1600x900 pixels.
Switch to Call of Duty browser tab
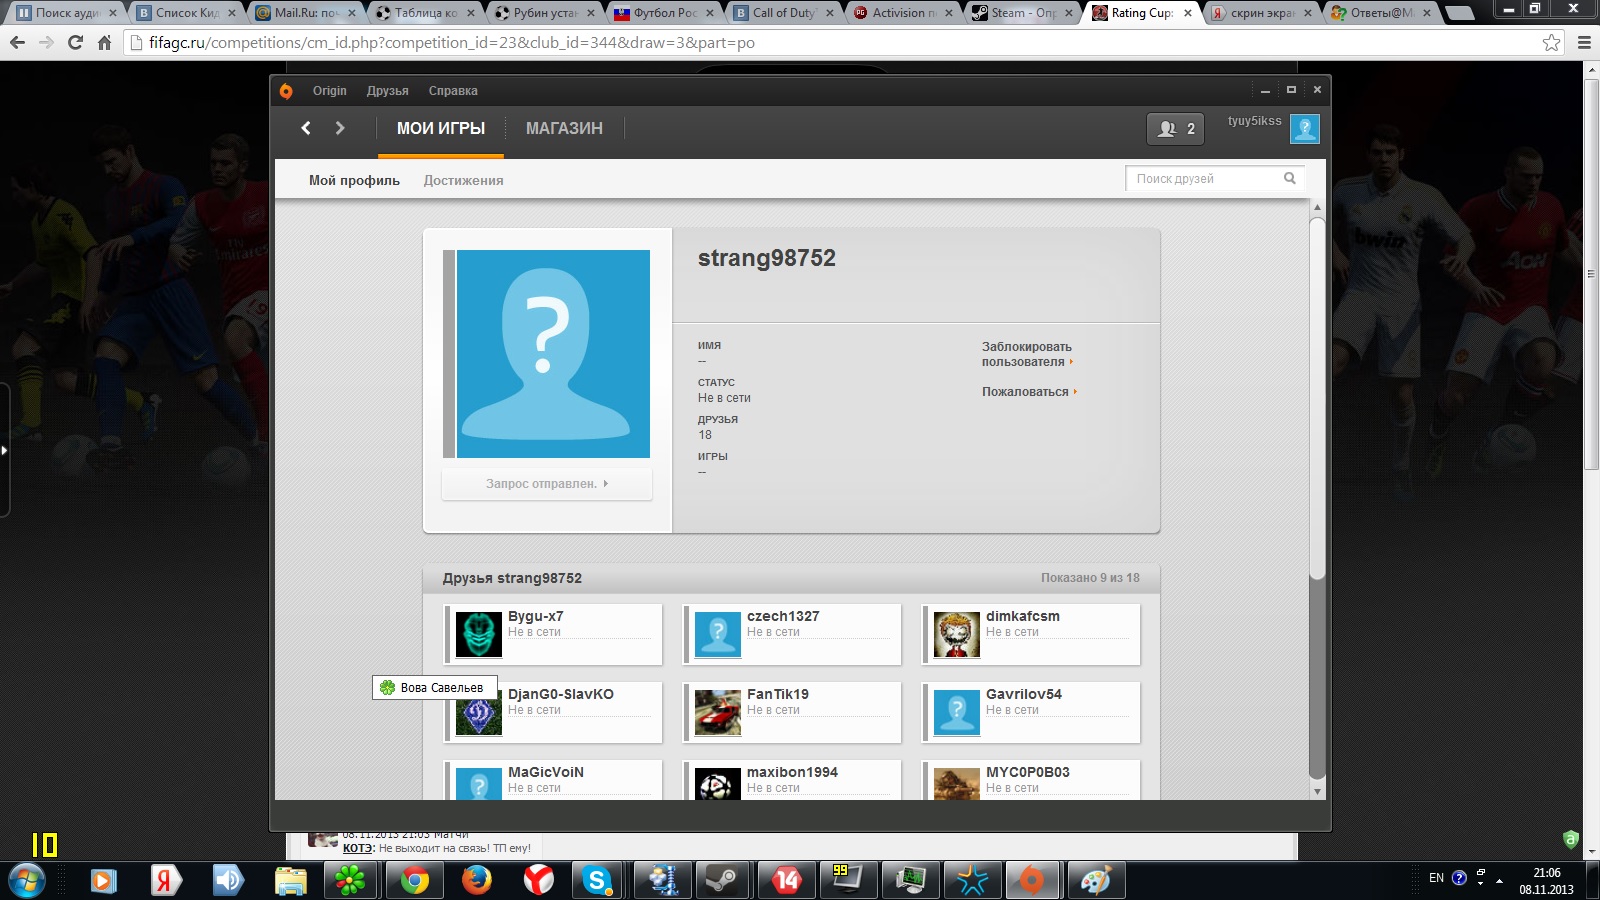click(784, 13)
